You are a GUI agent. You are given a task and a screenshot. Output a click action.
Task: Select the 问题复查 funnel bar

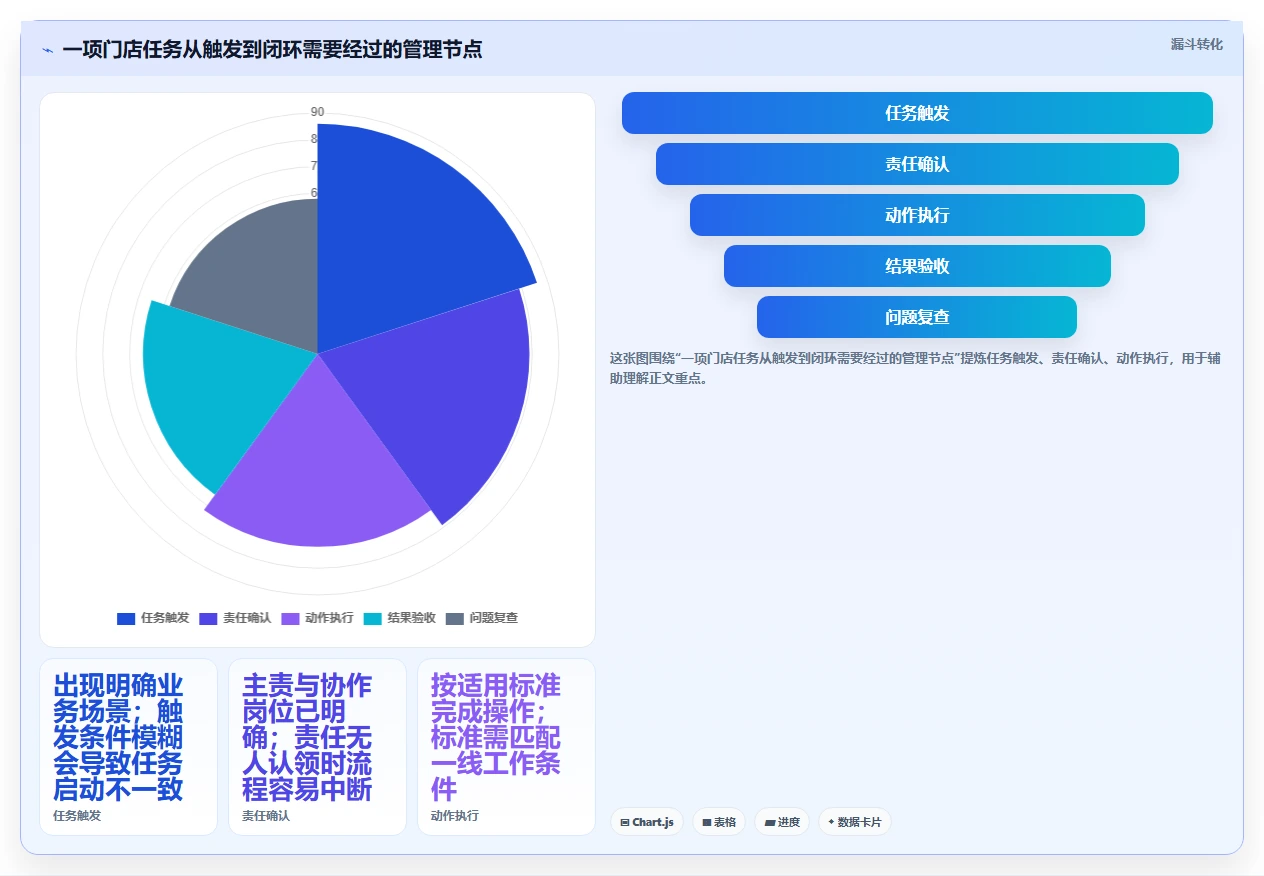coord(917,317)
